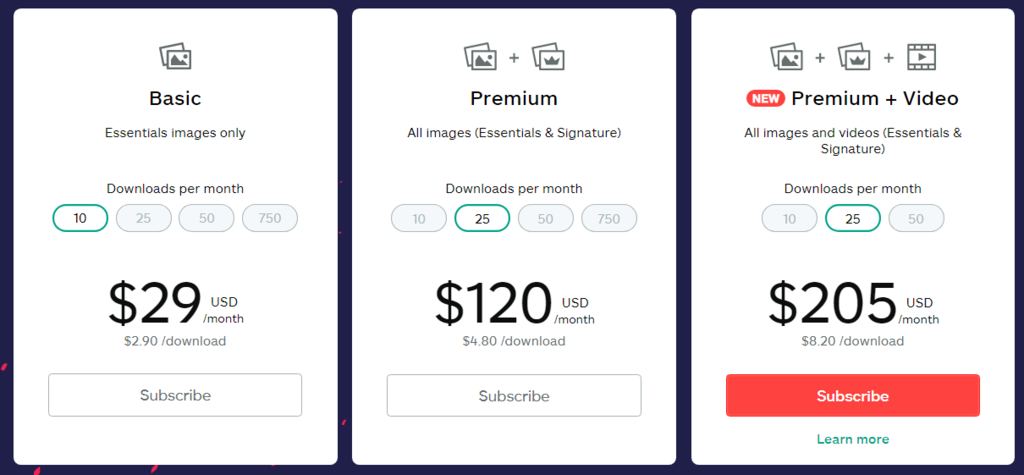Select 50 downloads in Basic plan

[206, 218]
